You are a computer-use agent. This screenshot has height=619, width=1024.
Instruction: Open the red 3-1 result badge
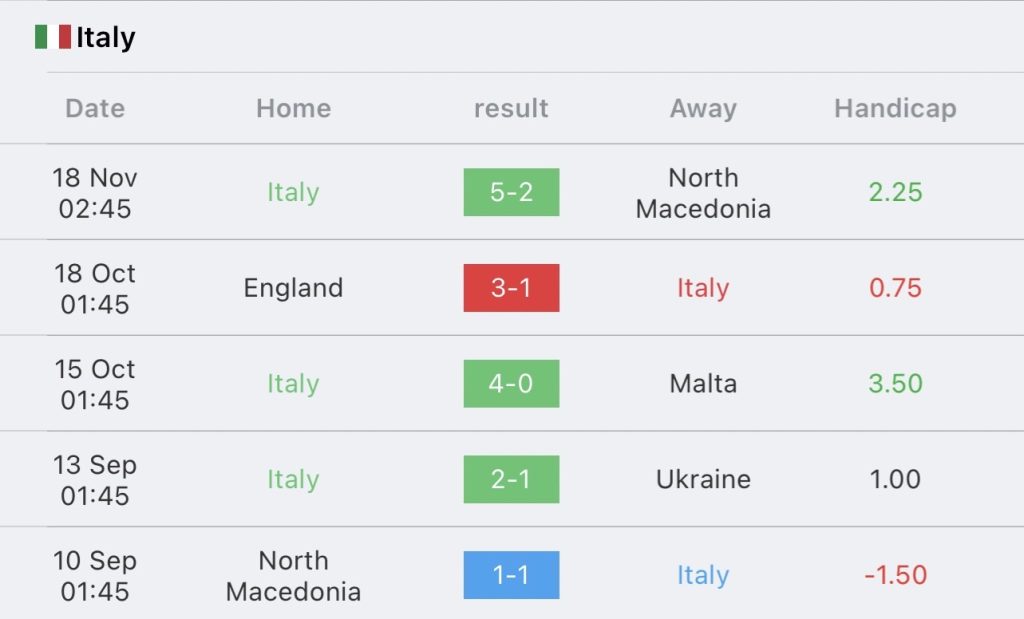[x=511, y=288]
